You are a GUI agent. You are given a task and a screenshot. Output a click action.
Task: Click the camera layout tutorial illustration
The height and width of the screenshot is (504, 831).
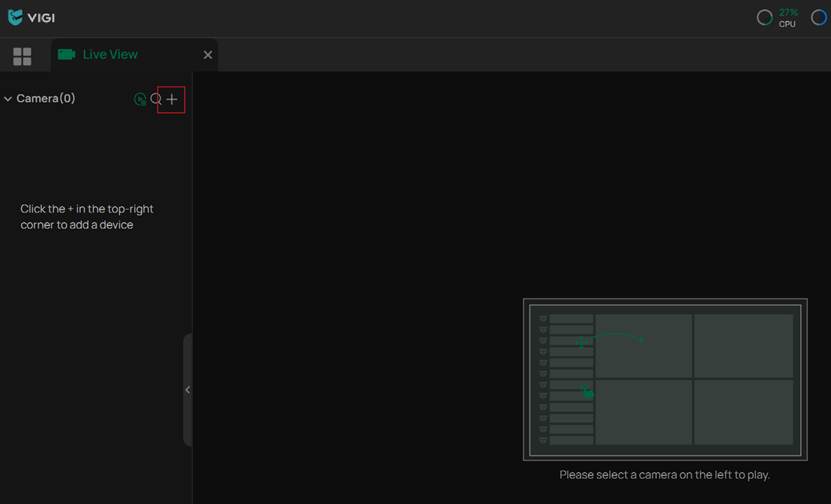[665, 379]
